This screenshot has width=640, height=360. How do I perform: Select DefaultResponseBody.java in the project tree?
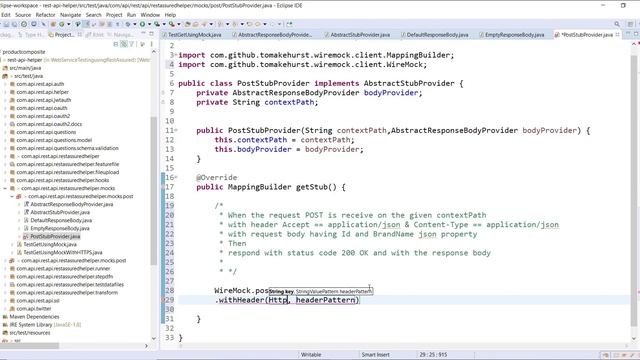[61, 220]
